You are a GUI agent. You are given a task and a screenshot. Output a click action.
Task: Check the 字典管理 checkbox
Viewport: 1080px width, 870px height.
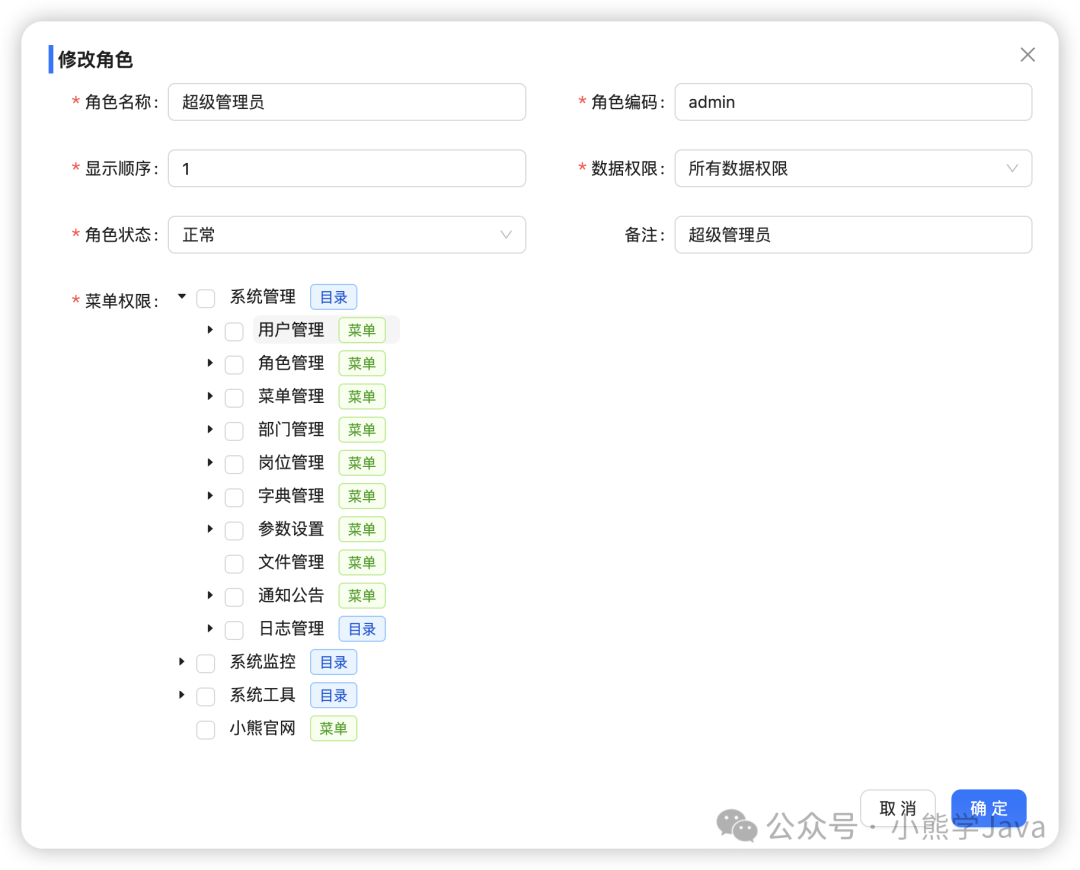click(234, 497)
